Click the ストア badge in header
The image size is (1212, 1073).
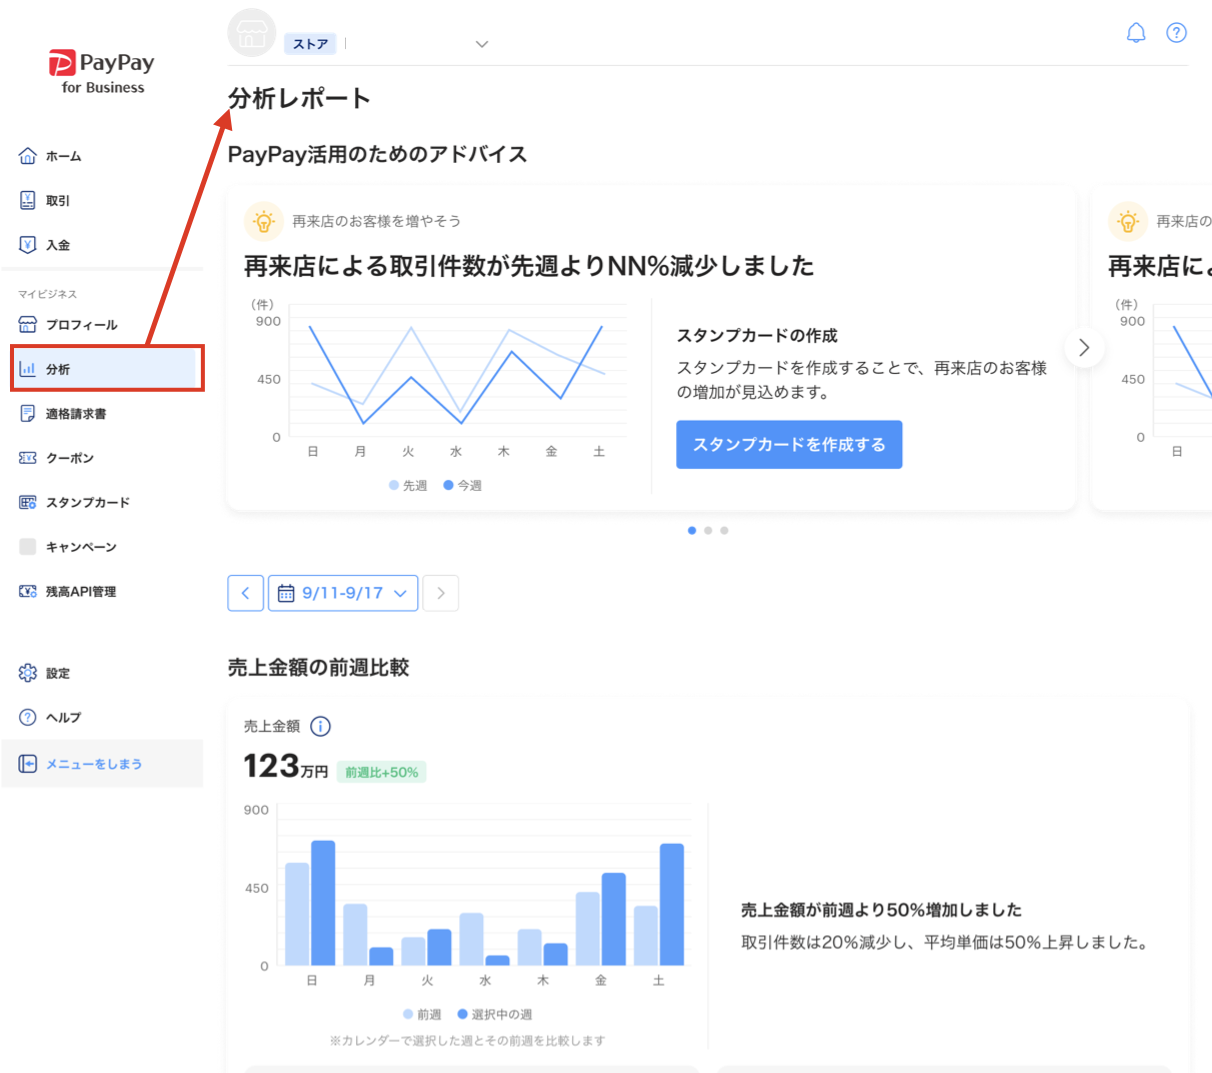pos(310,44)
